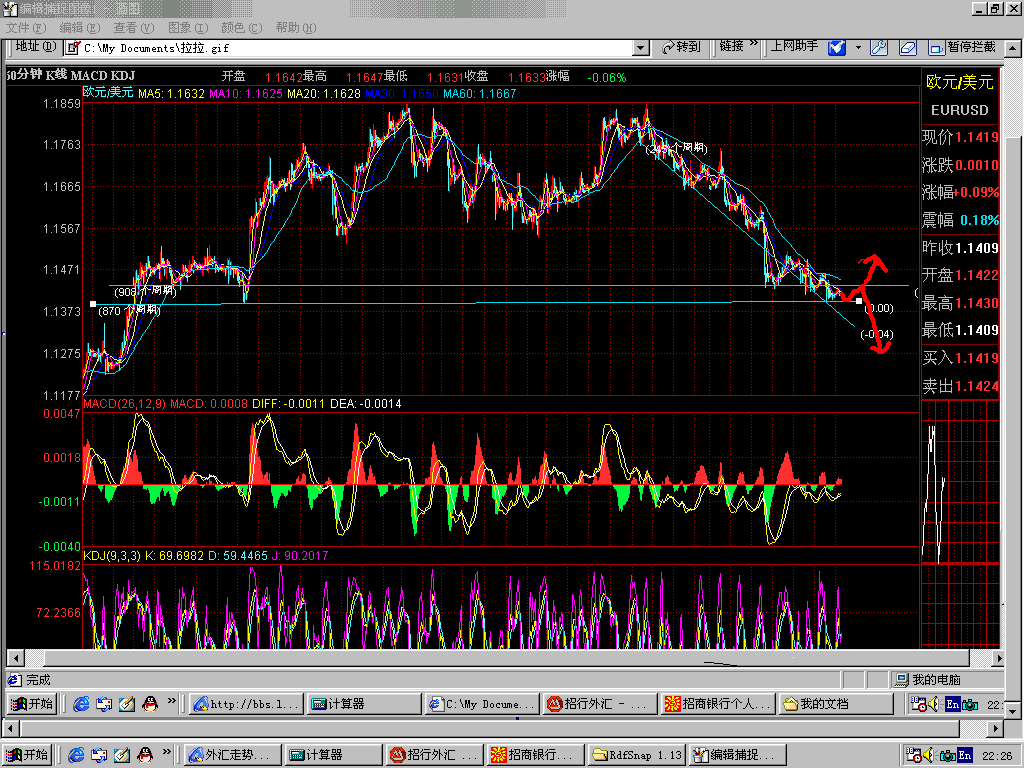Click the bottom taskbar 开始 start button
Viewport: 1024px width, 768px height.
click(x=27, y=755)
